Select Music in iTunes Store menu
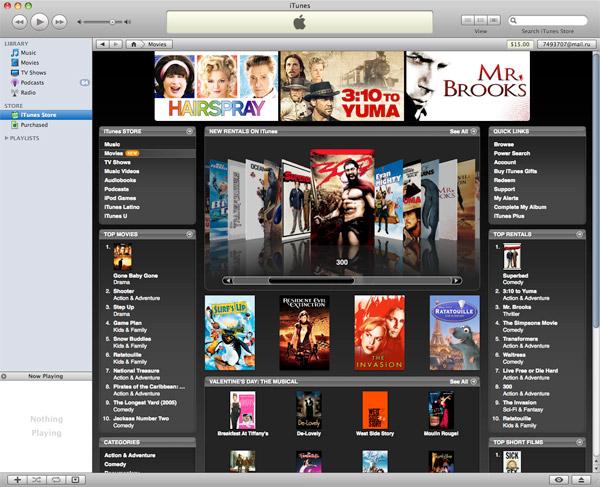The height and width of the screenshot is (487, 600). pyautogui.click(x=112, y=144)
